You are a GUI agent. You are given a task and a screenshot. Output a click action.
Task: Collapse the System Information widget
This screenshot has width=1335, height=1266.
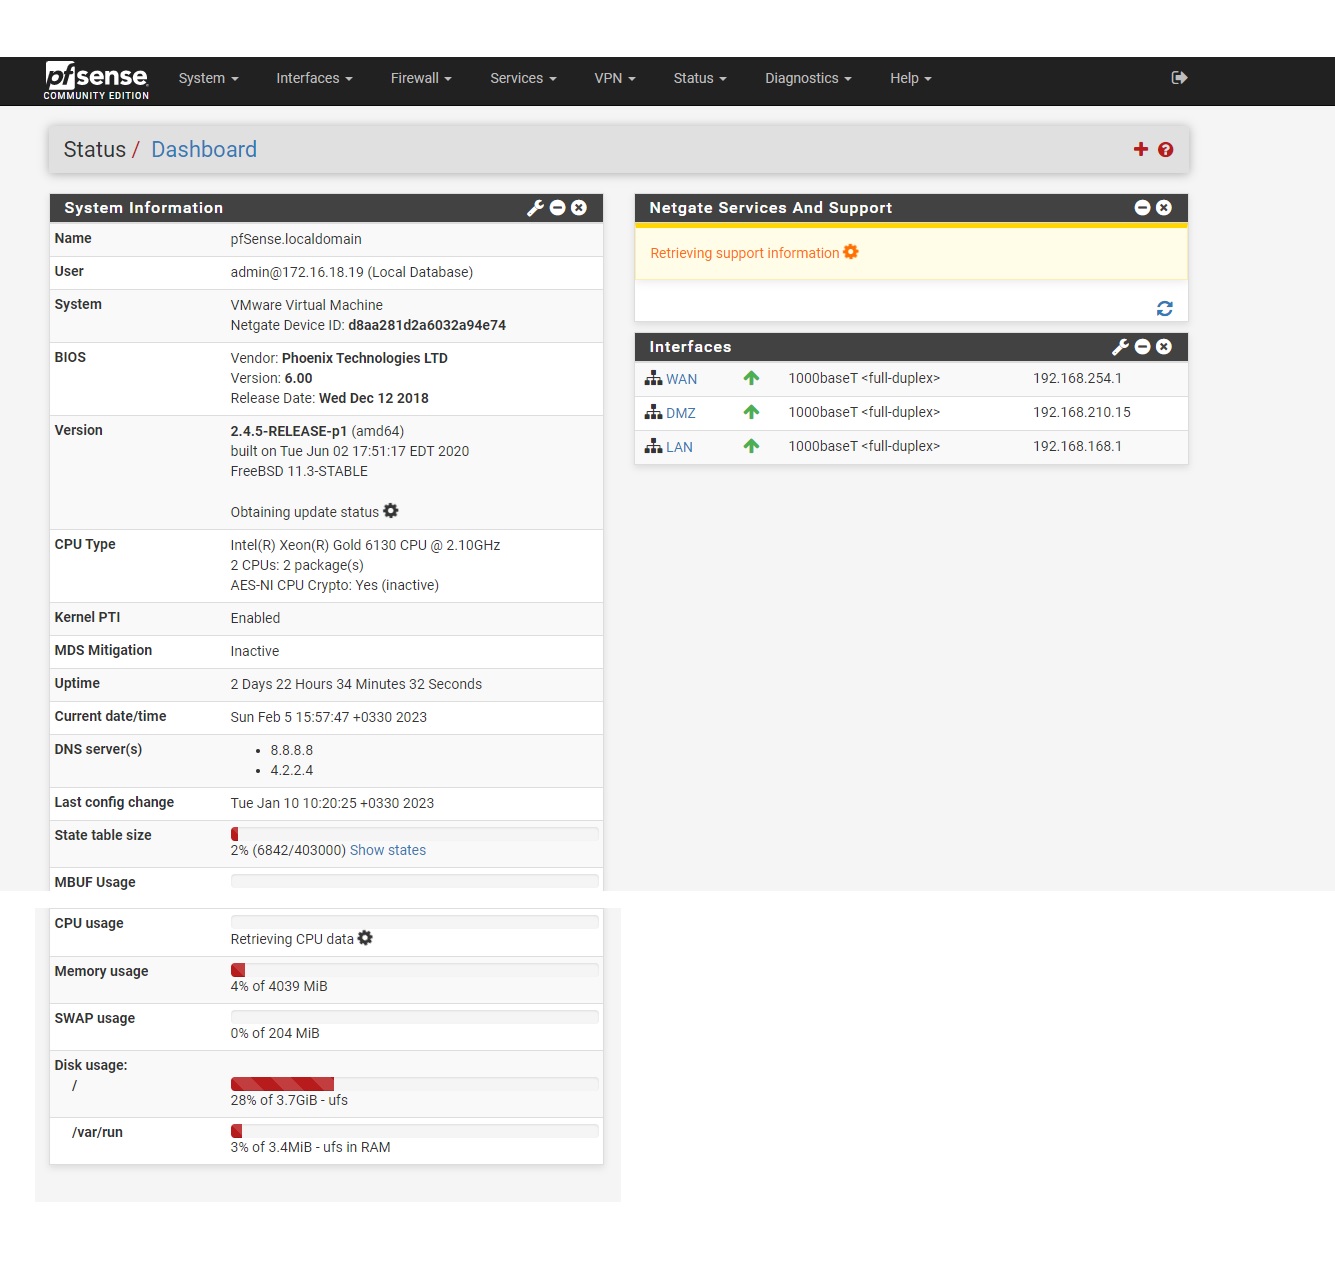[x=558, y=208]
